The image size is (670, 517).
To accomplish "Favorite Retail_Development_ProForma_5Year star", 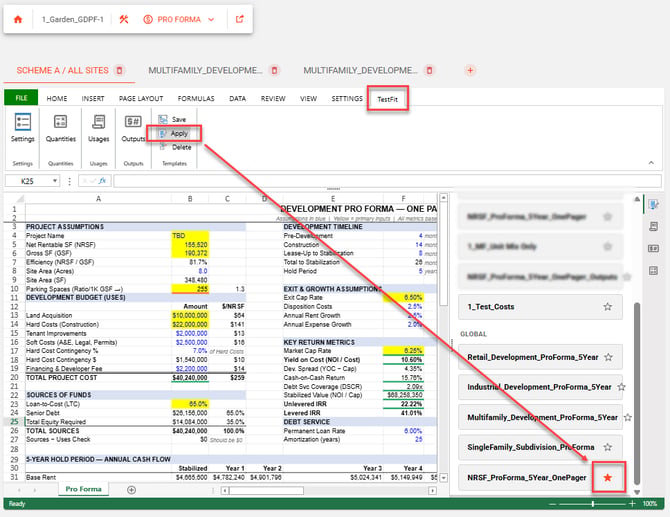I will pos(608,357).
